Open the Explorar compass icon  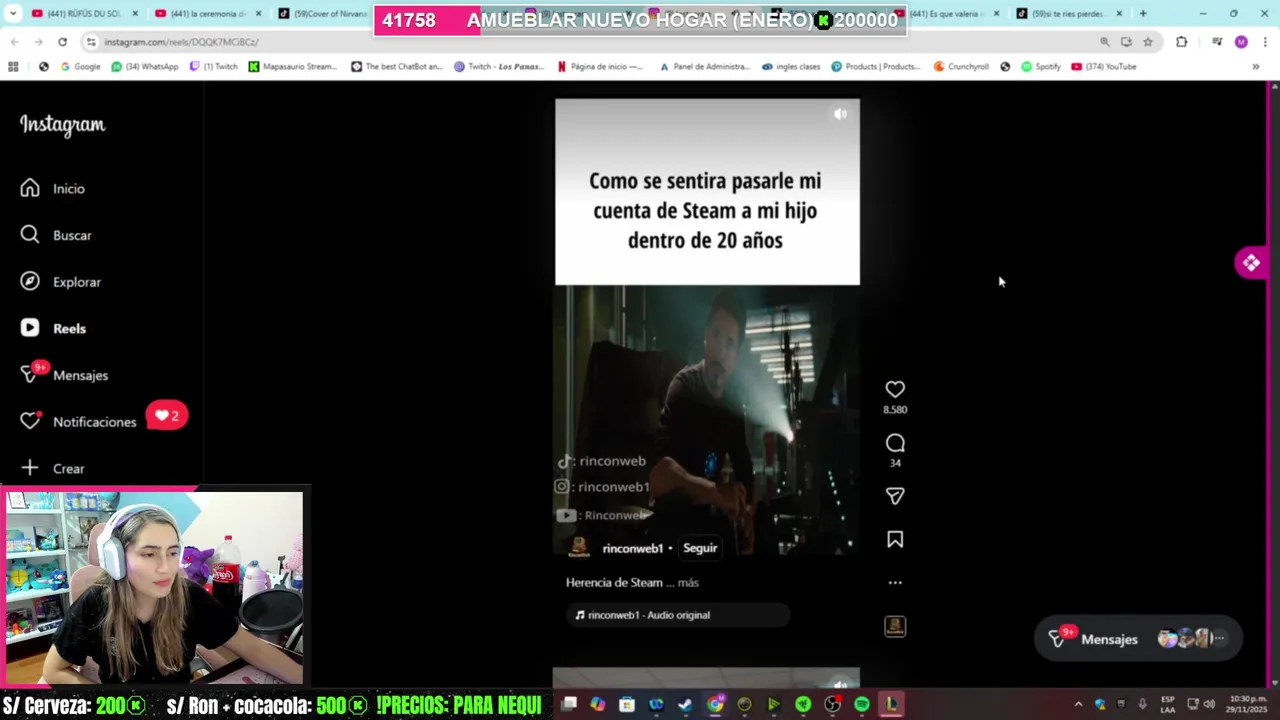pos(30,282)
